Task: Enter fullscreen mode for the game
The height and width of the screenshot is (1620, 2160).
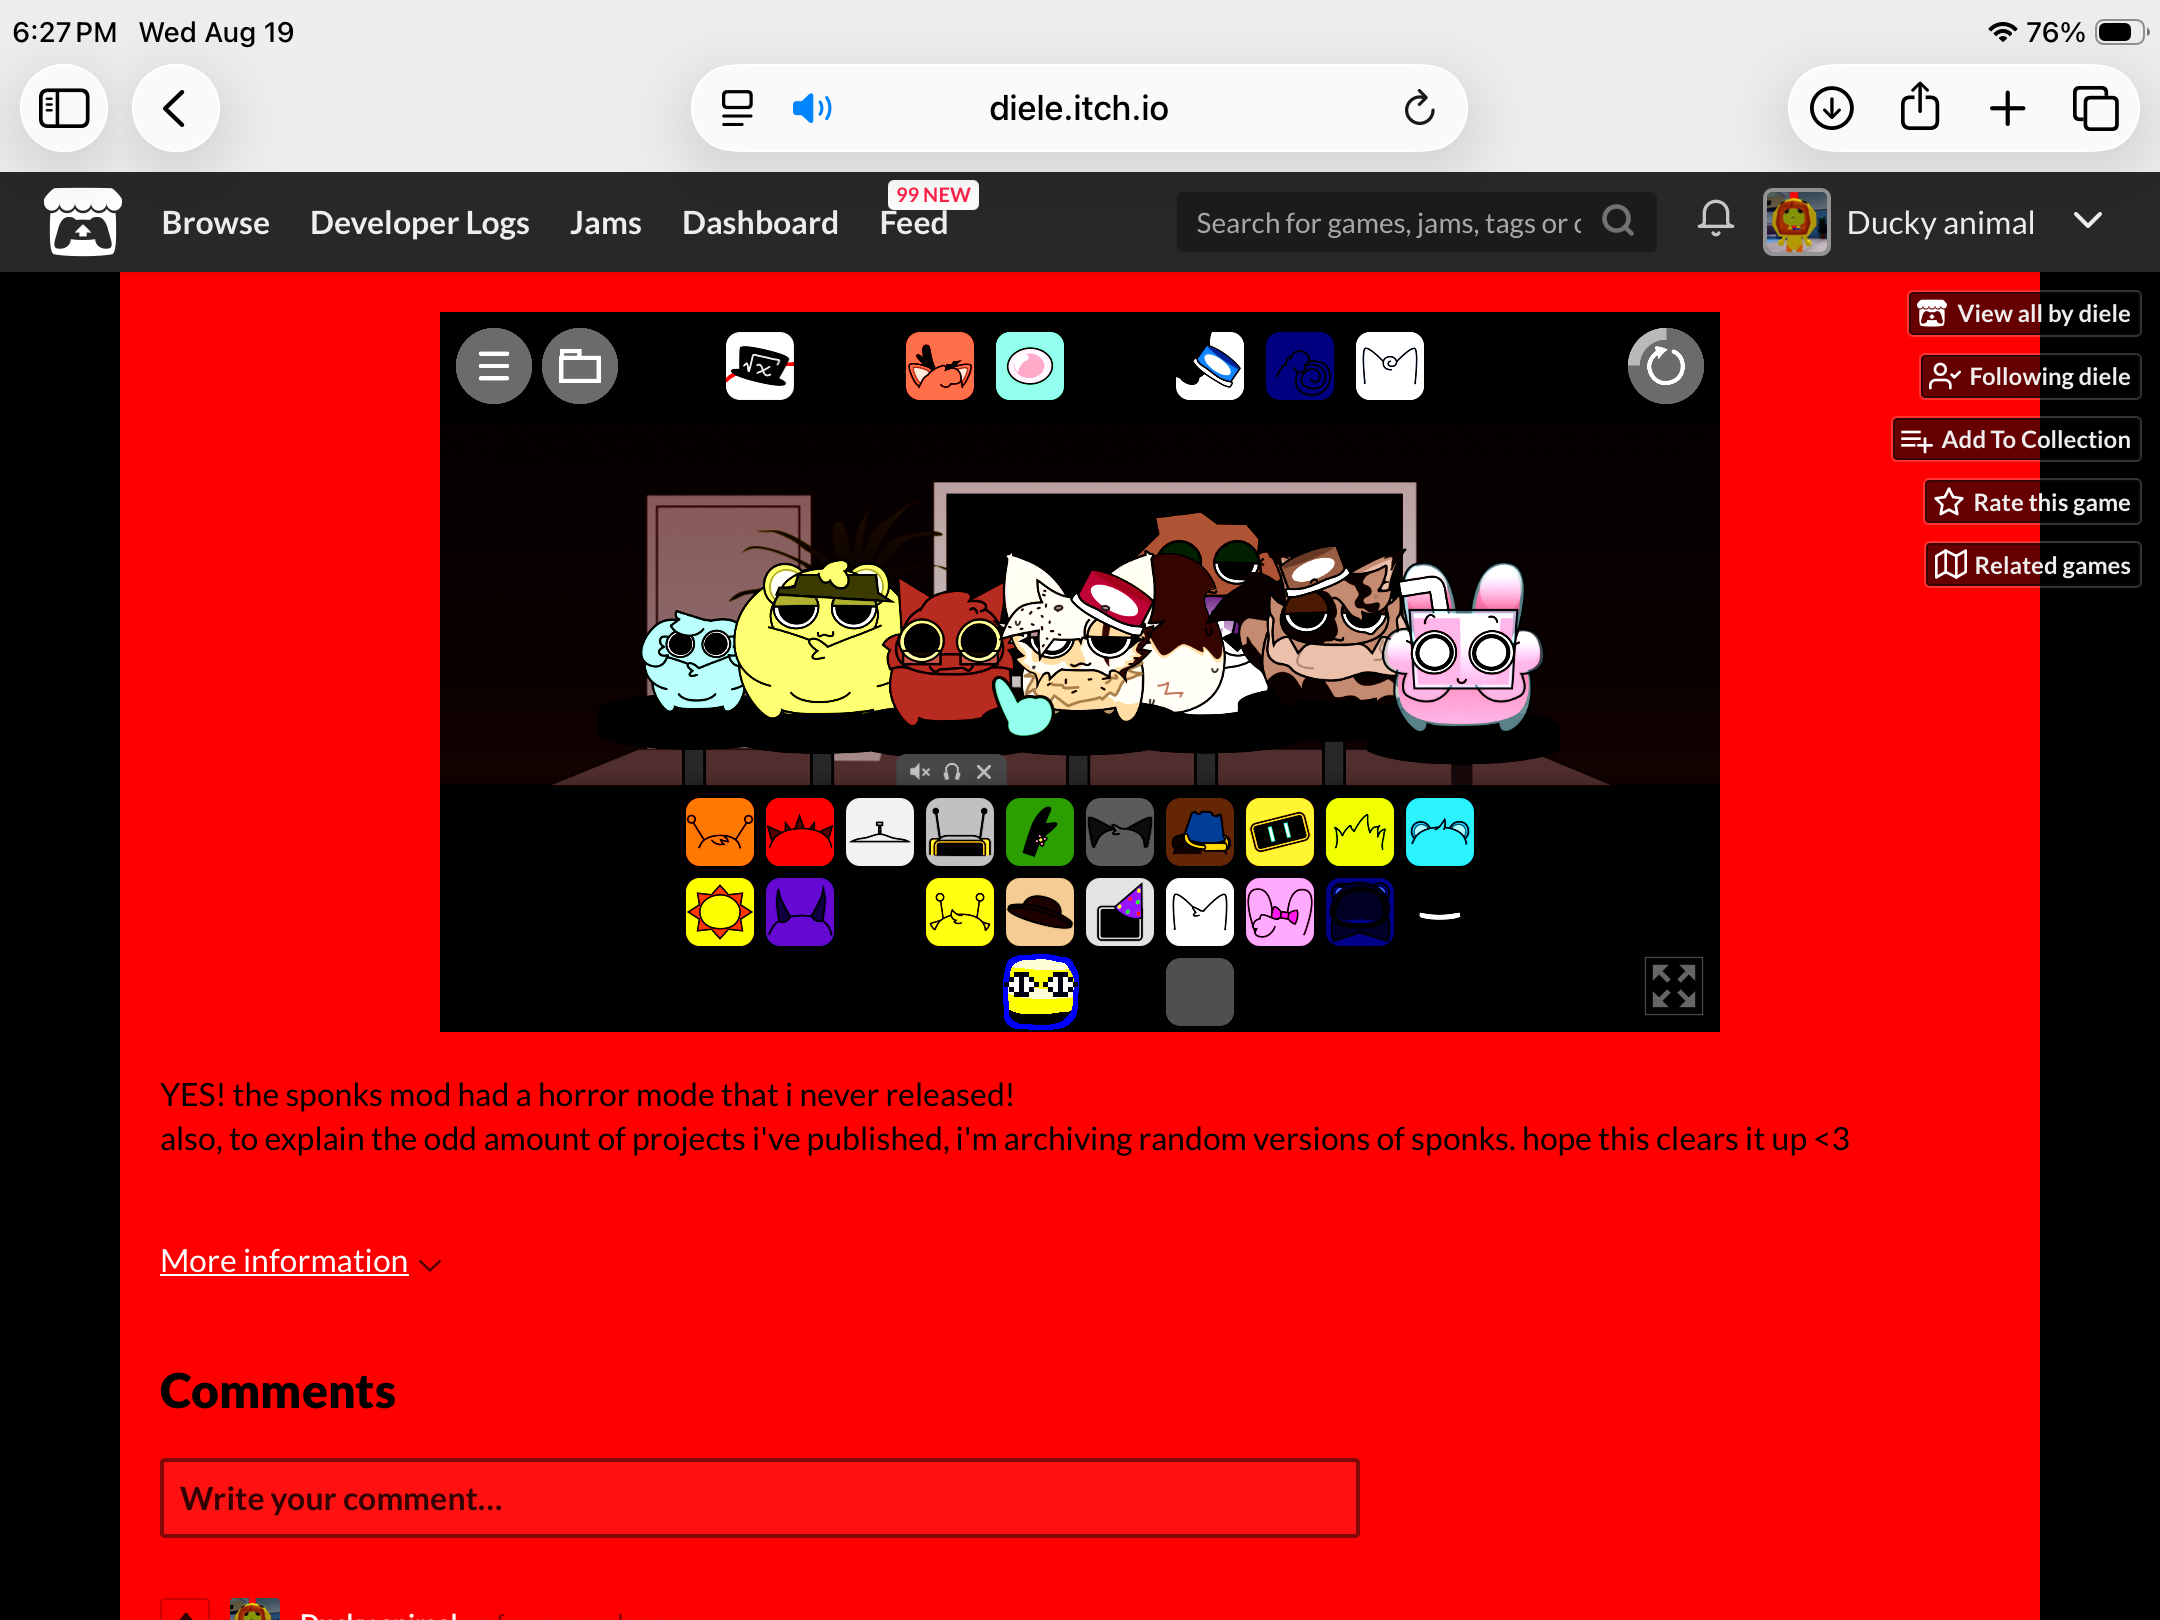Action: 1674,986
